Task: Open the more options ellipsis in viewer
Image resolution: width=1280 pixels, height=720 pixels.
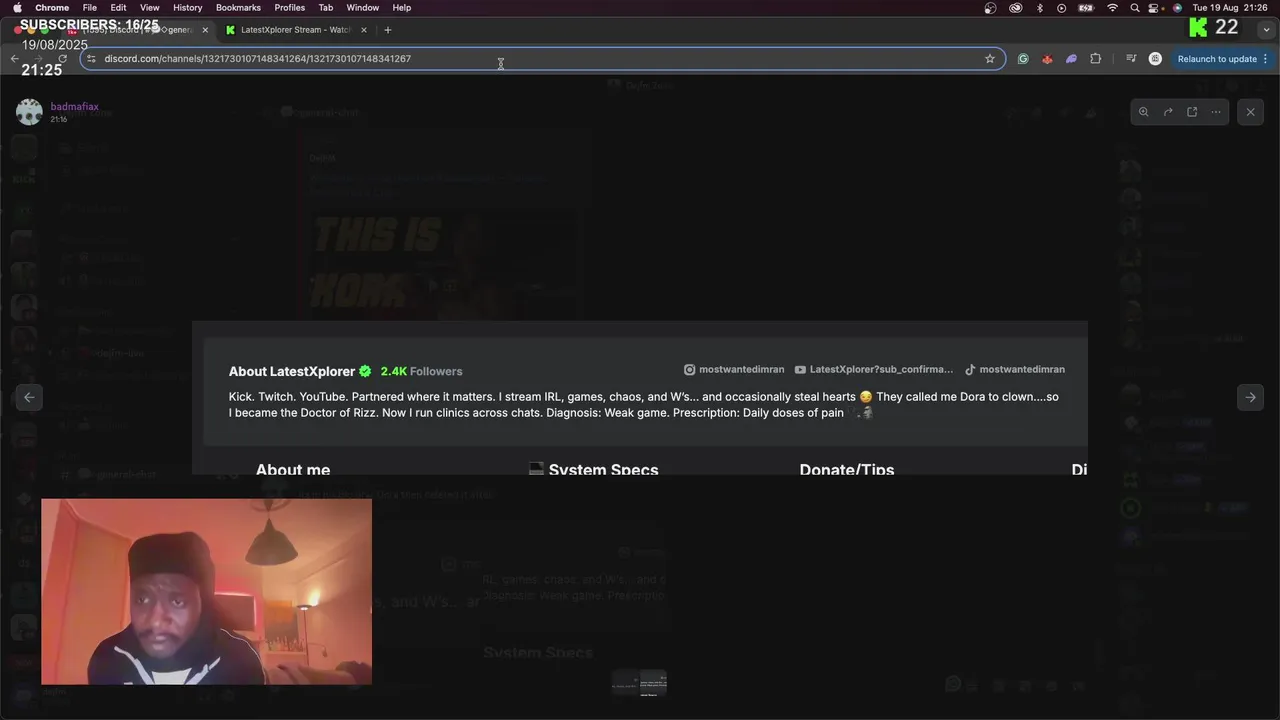Action: click(1216, 112)
